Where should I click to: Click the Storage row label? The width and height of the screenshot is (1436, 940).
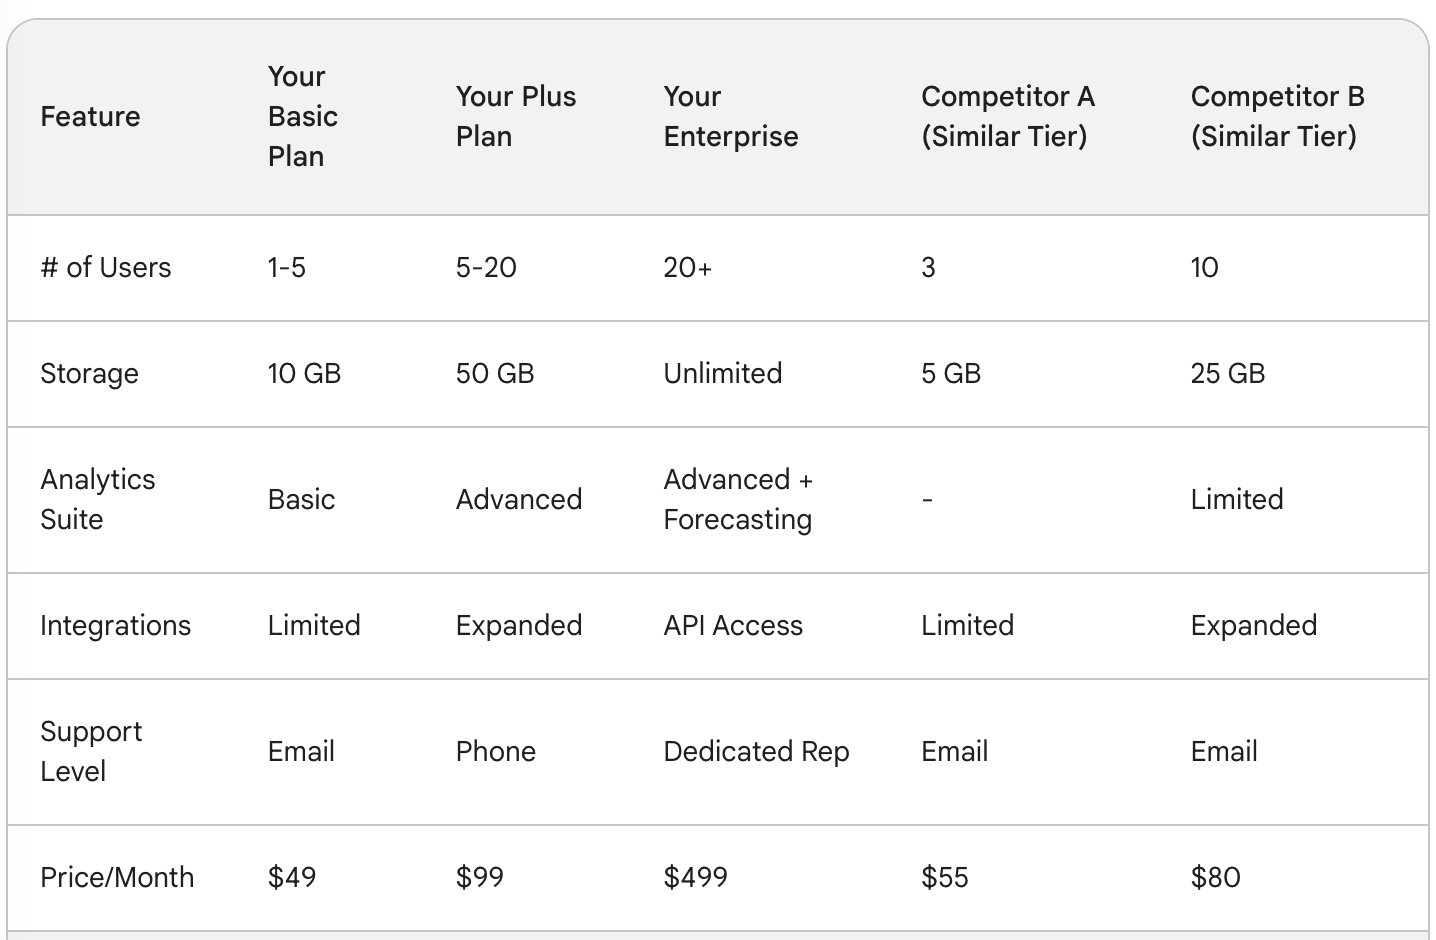(89, 374)
